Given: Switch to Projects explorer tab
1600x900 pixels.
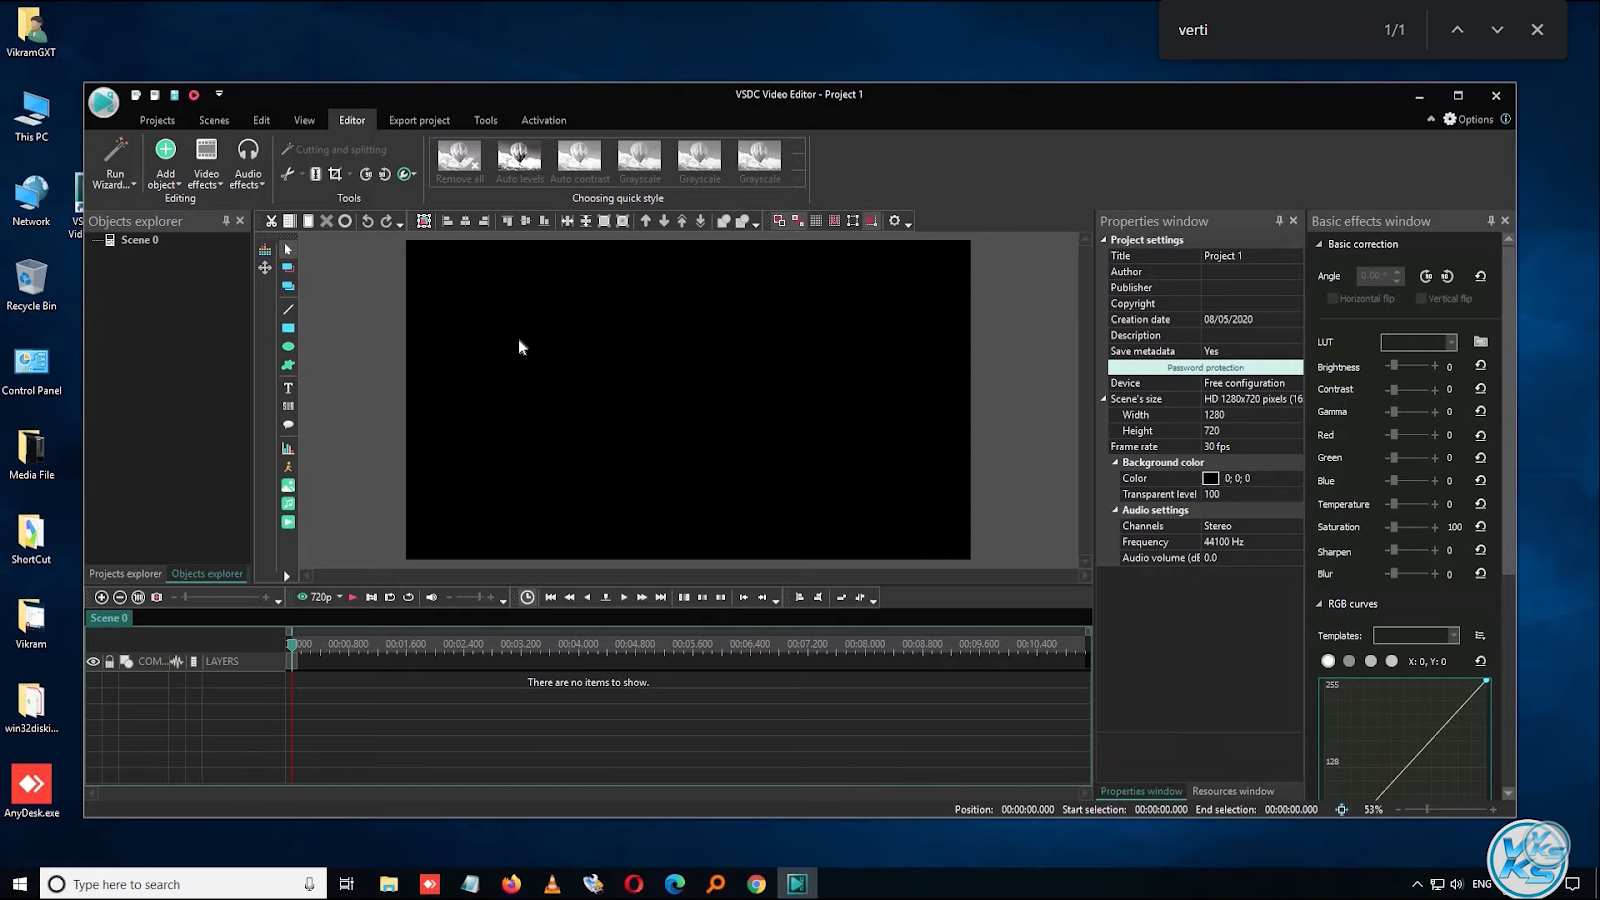Looking at the screenshot, I should click(125, 574).
